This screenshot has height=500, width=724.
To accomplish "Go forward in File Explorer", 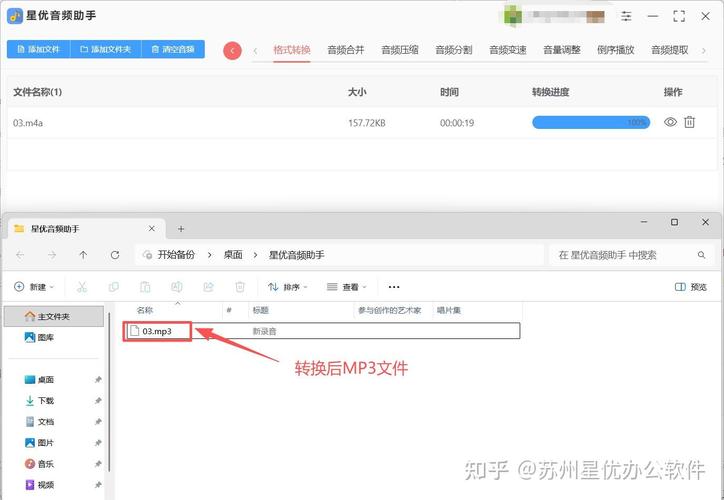I will click(52, 255).
